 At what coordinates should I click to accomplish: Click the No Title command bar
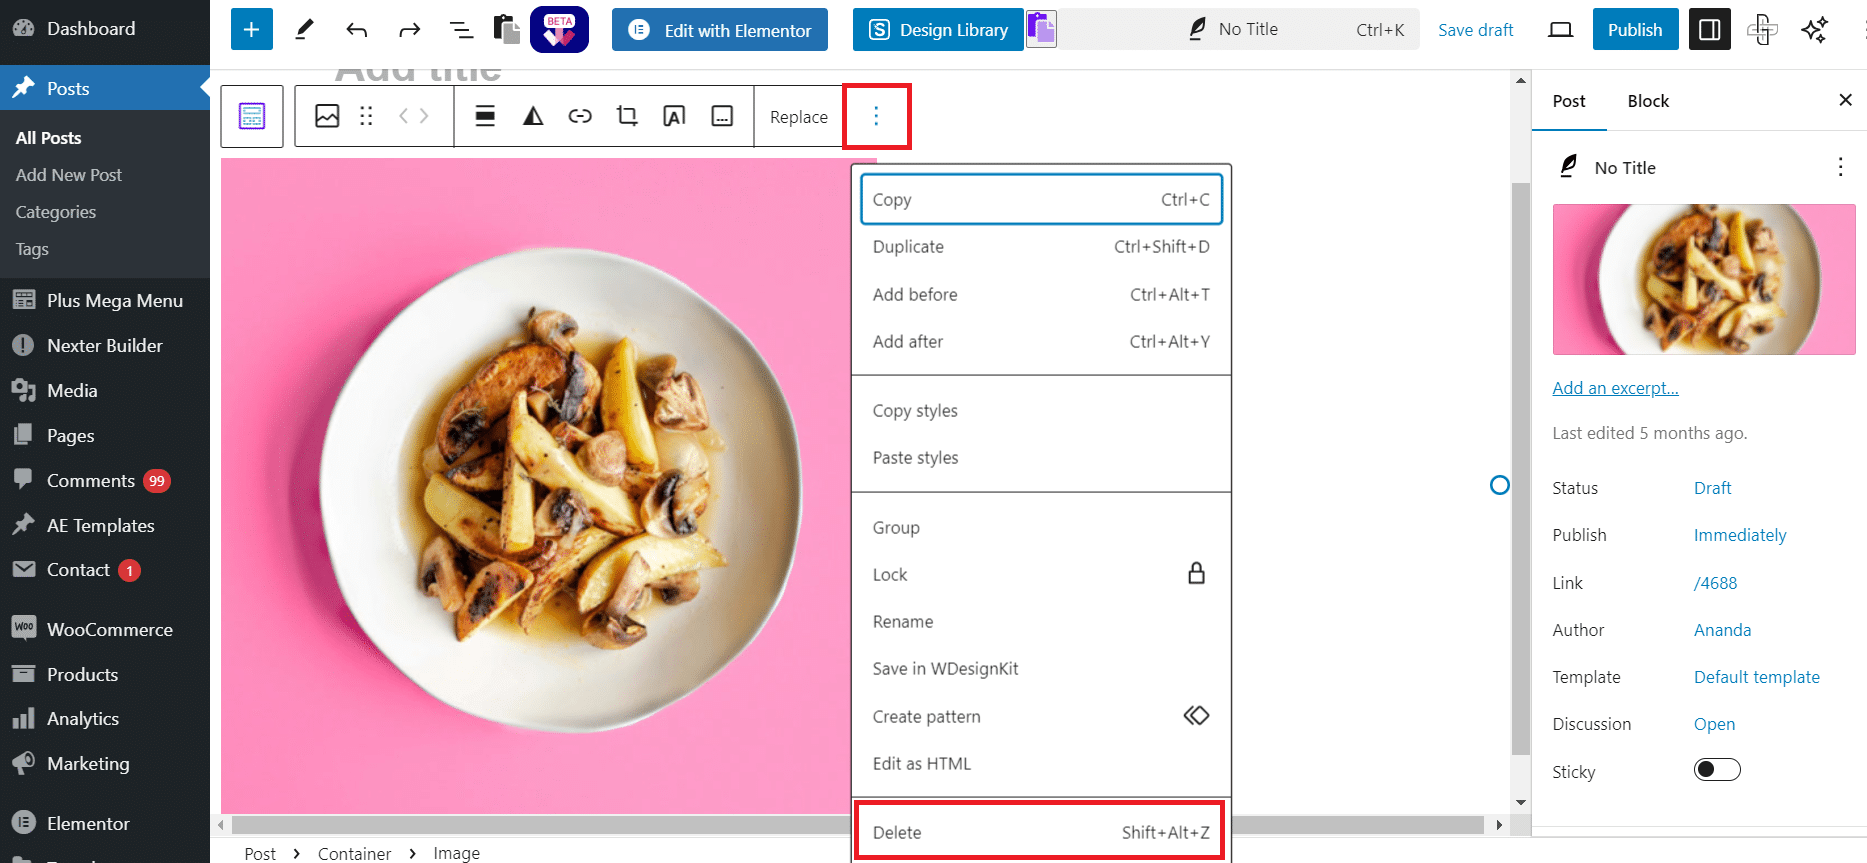[1239, 29]
